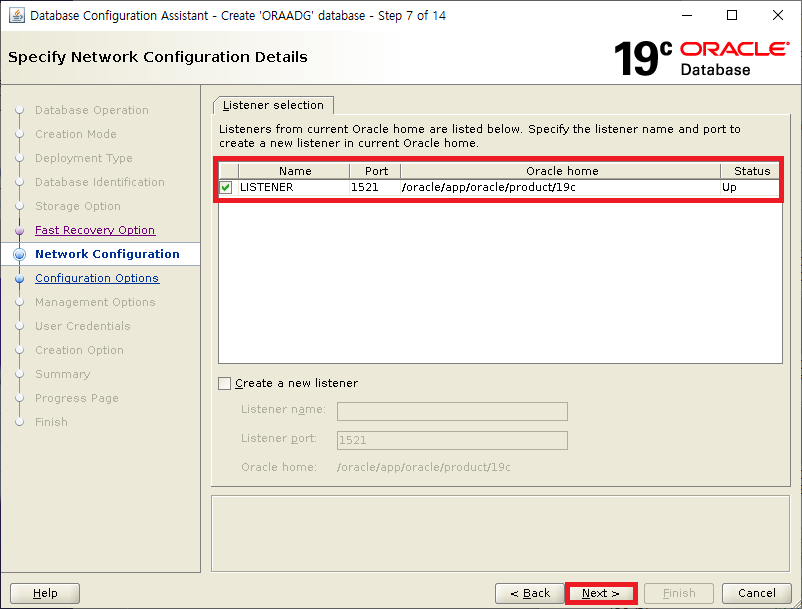This screenshot has width=802, height=609.
Task: Click the empty message area at bottom
Action: 501,533
